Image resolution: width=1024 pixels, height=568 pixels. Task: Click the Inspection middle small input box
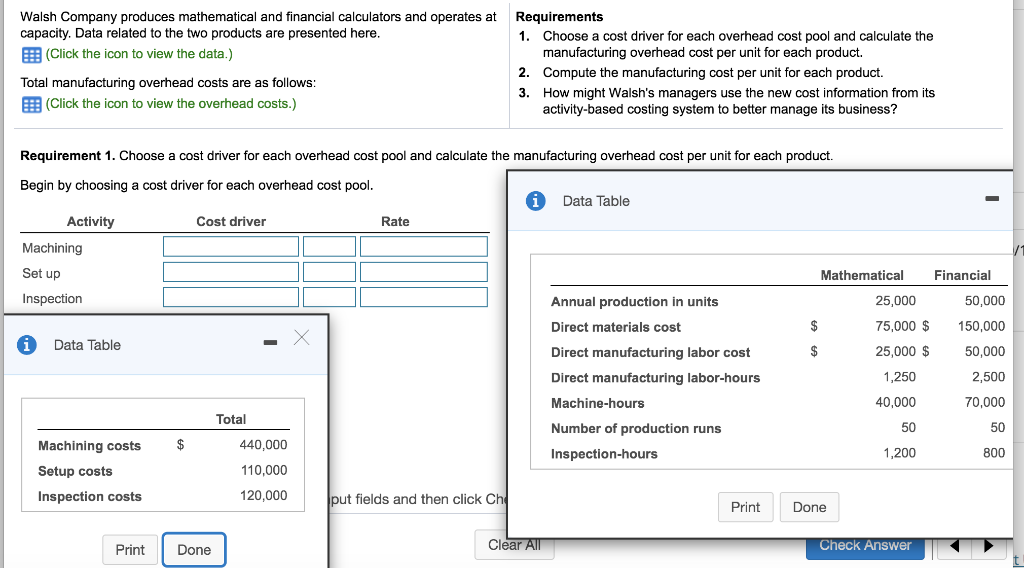tap(329, 297)
